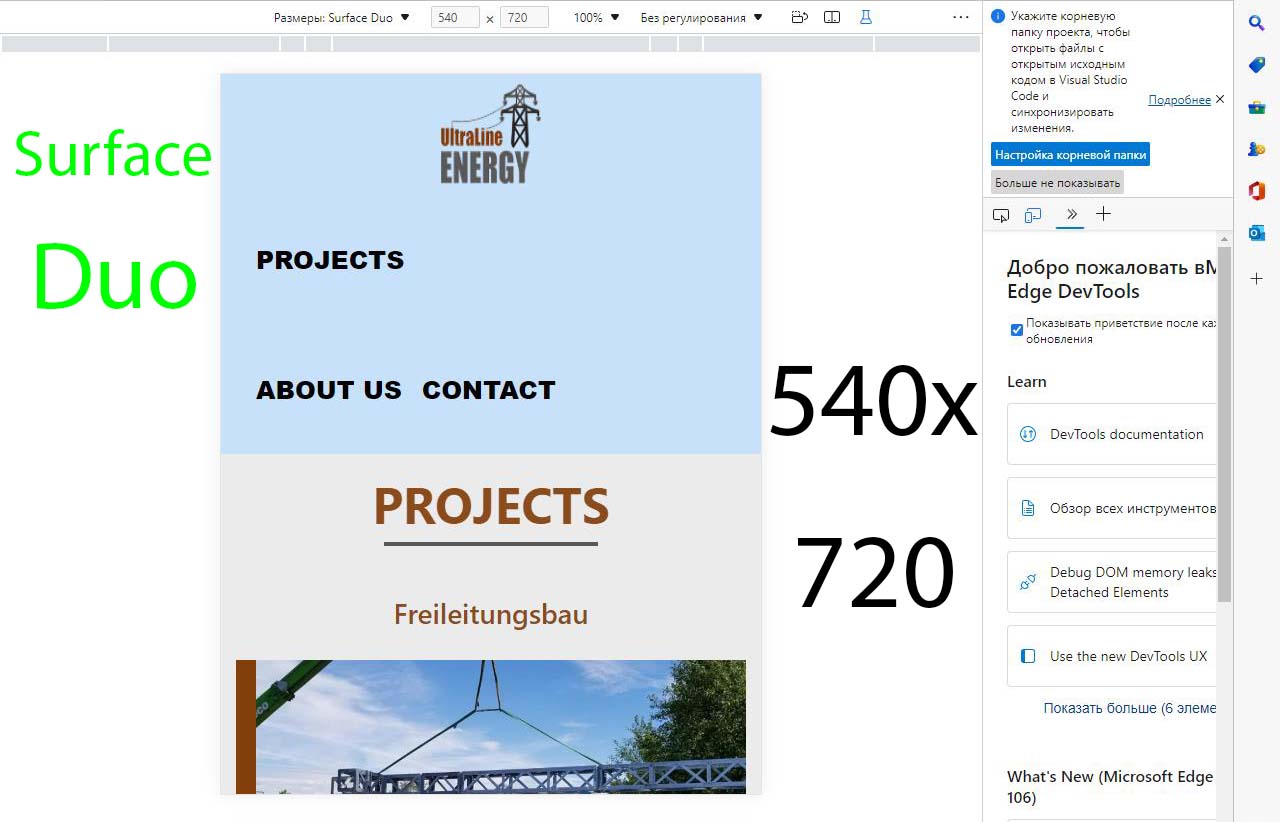
Task: Open Outlook from the Edge sidebar
Action: pyautogui.click(x=1257, y=233)
